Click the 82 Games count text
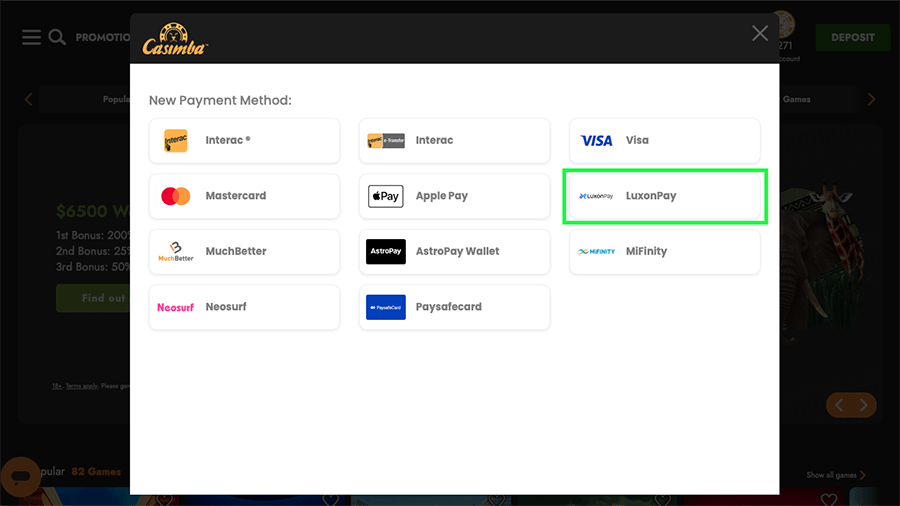Viewport: 900px width, 506px height. click(x=96, y=472)
